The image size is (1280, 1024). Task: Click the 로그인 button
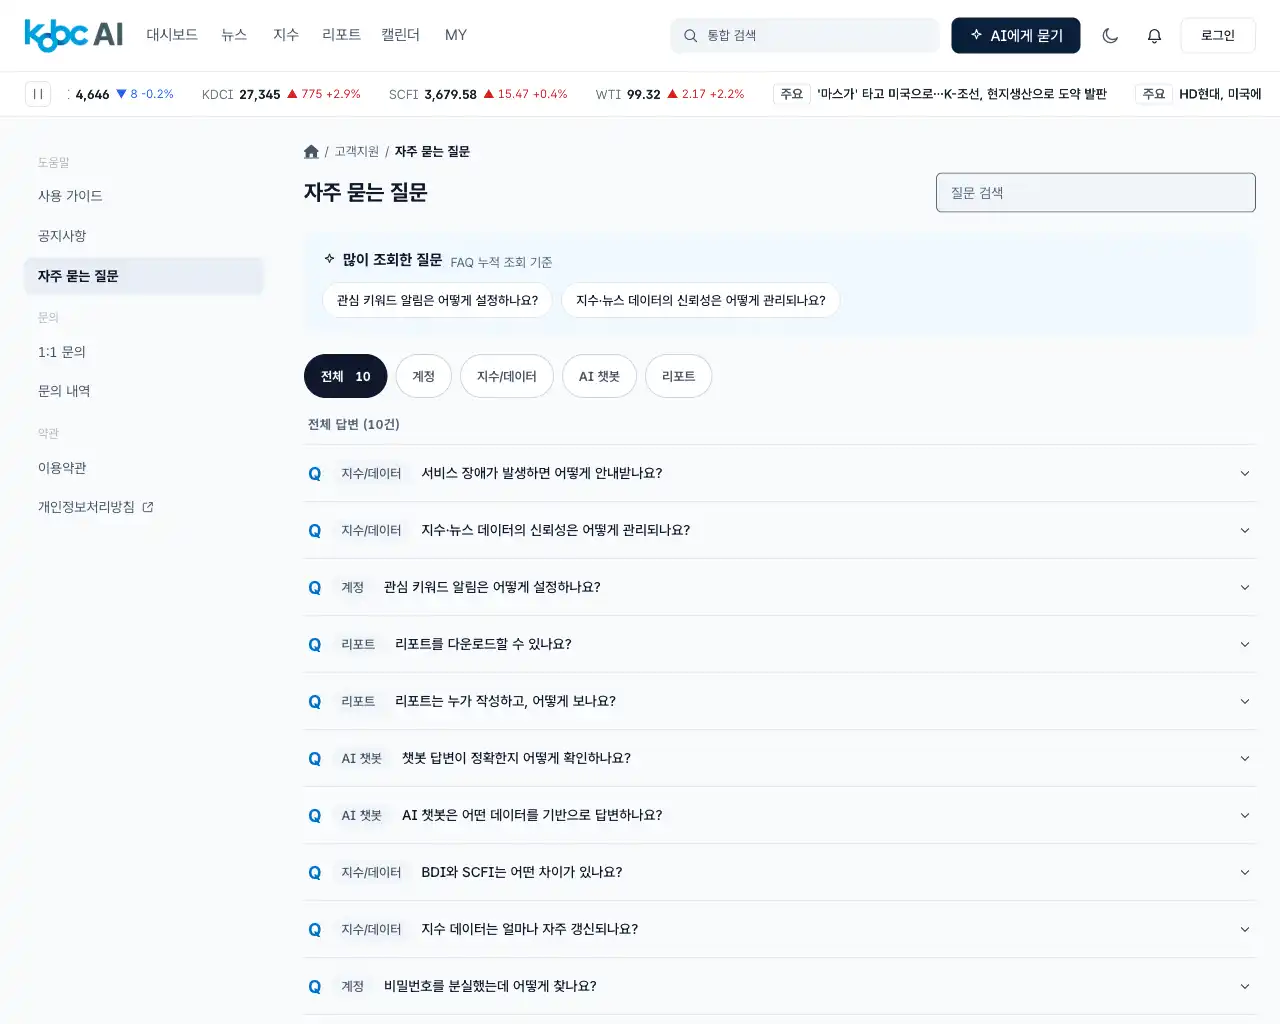click(x=1218, y=35)
